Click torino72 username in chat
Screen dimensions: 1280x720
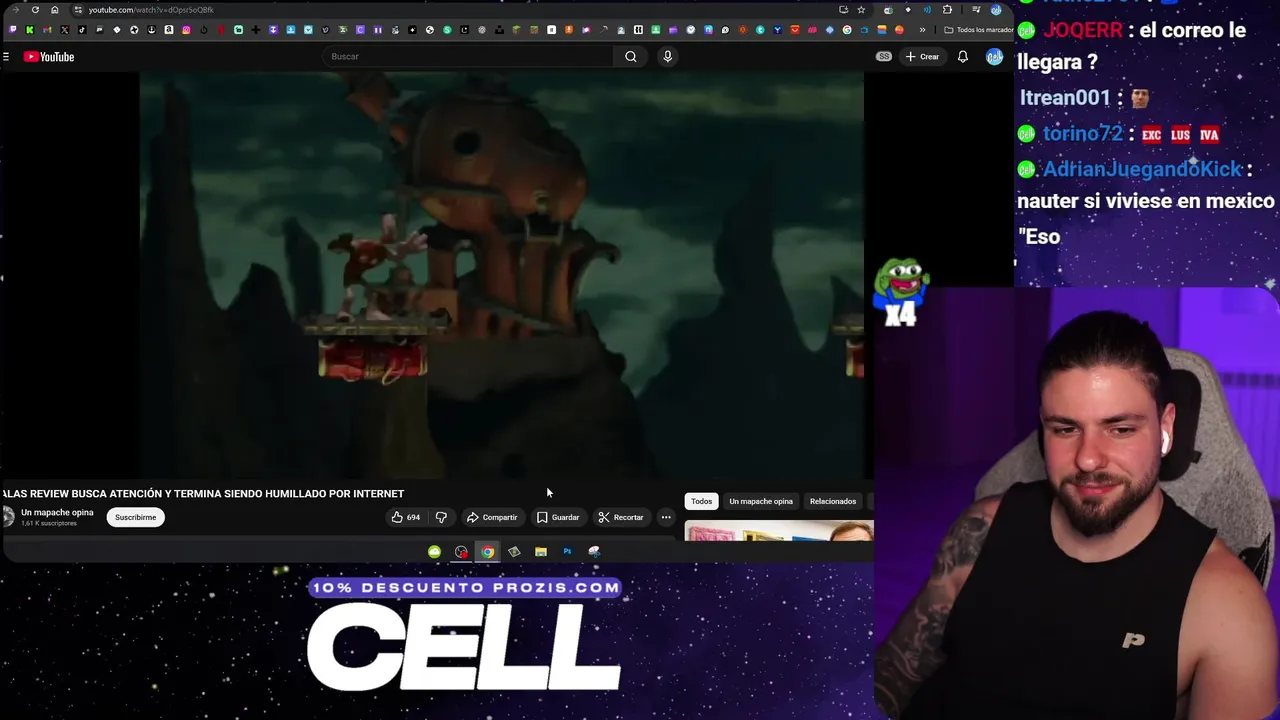(x=1083, y=133)
